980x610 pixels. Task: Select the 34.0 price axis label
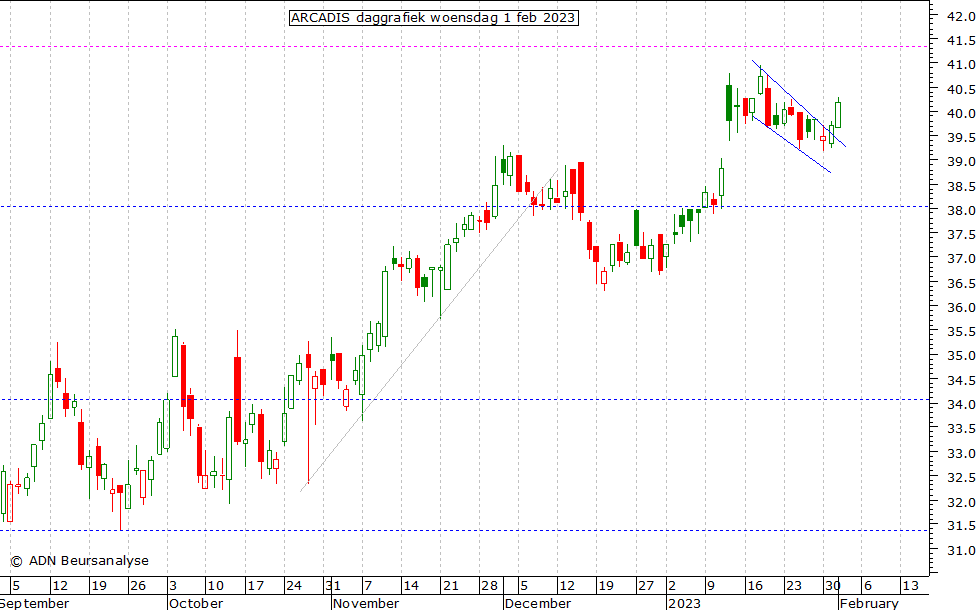point(961,404)
